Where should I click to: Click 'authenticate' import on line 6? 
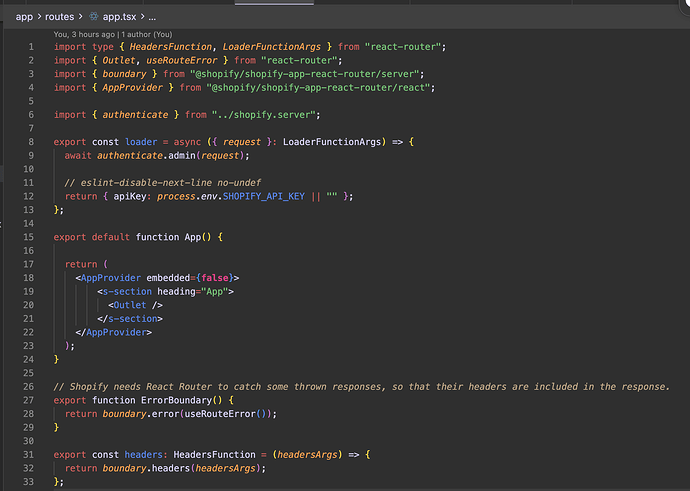pos(135,115)
